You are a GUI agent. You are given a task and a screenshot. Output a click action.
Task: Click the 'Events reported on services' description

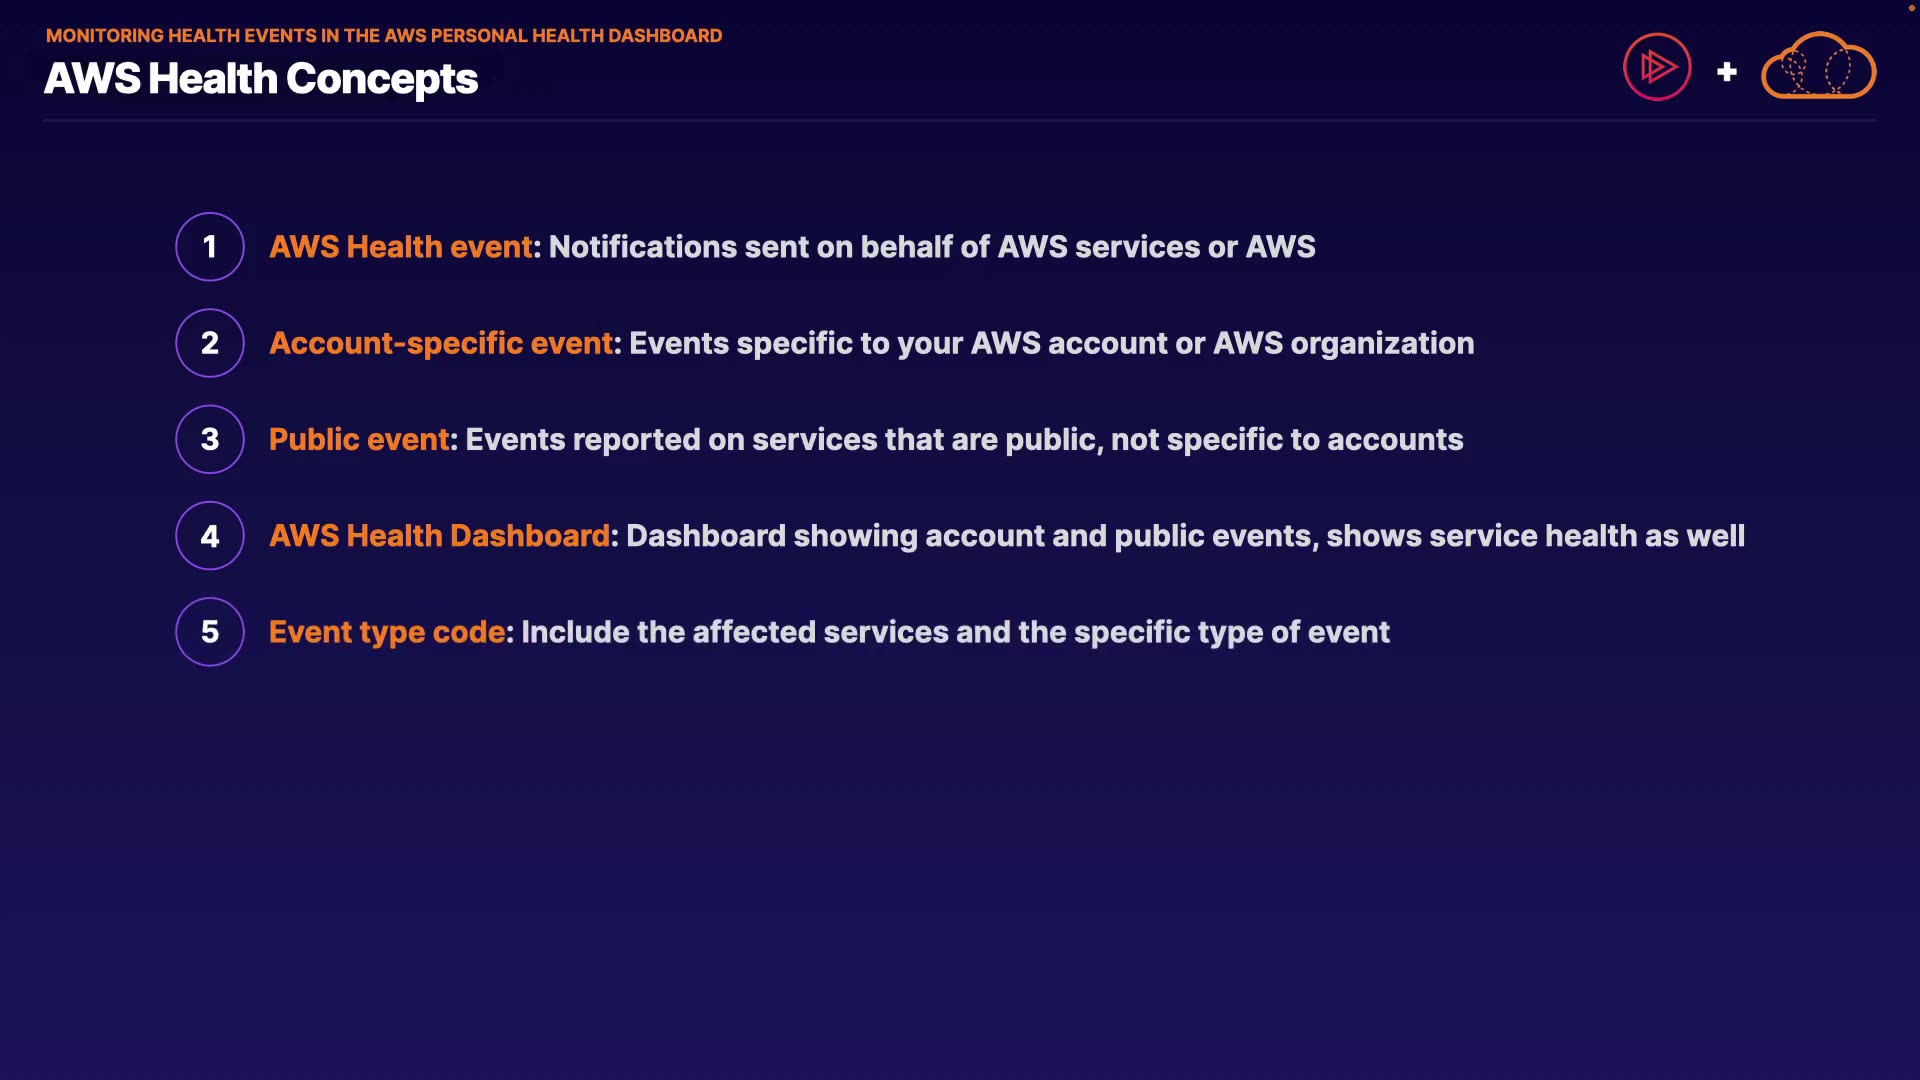point(964,439)
